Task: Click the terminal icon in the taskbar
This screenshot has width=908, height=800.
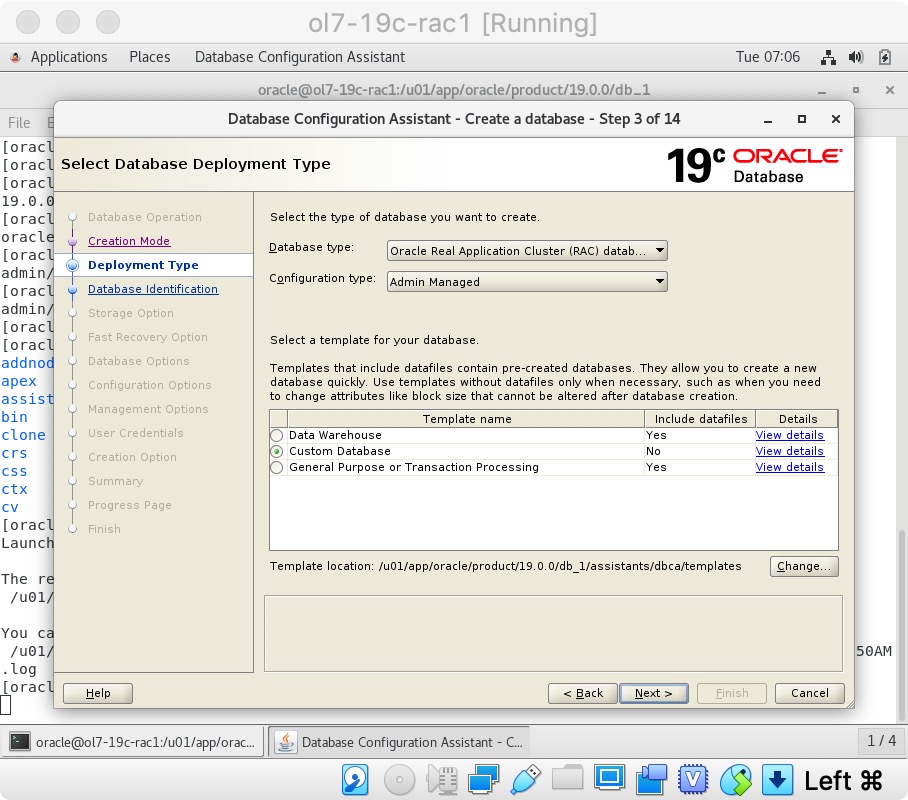Action: [x=20, y=742]
